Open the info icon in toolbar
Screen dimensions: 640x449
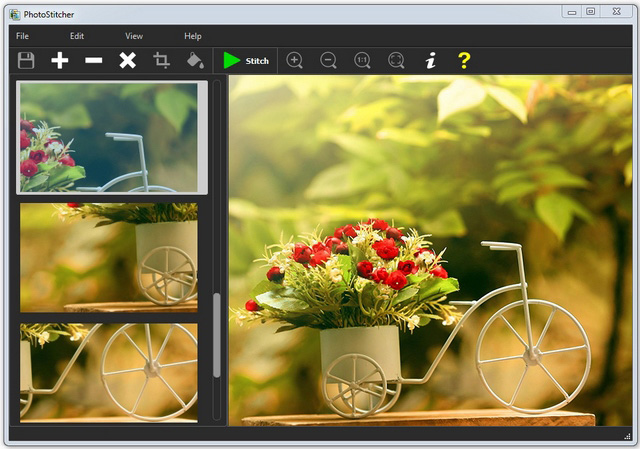(430, 61)
